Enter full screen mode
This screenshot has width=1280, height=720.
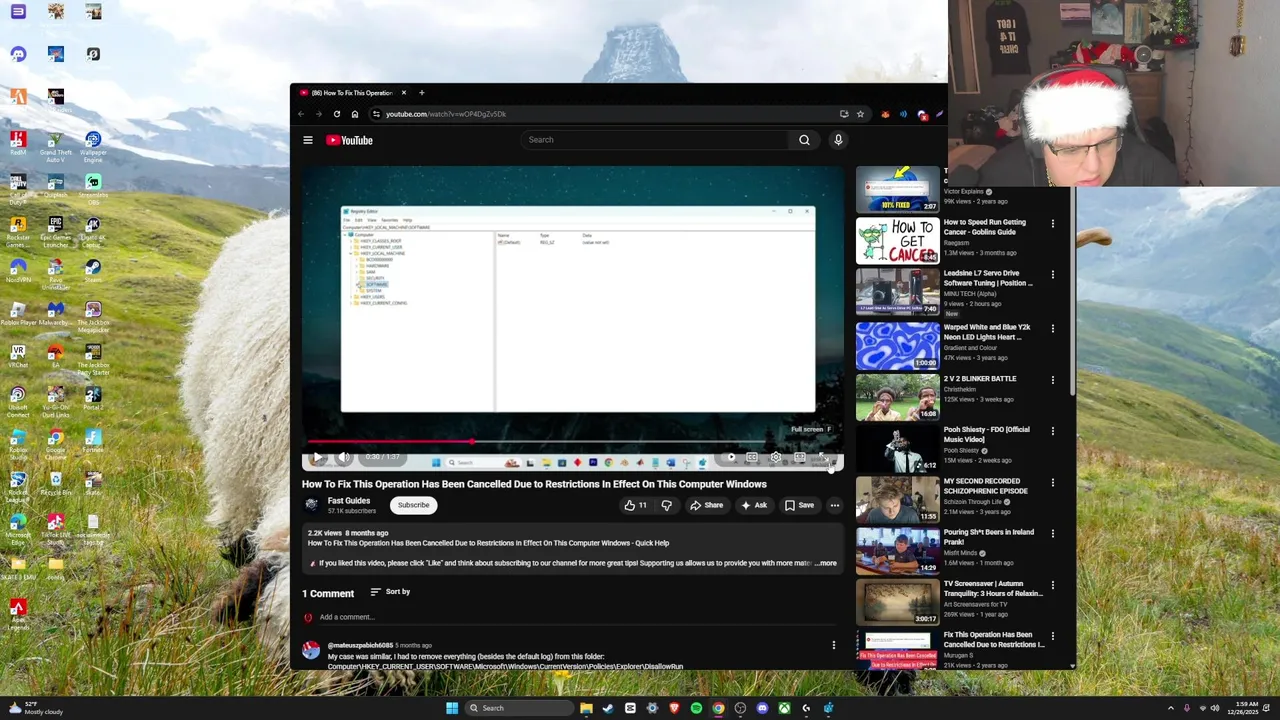824,457
